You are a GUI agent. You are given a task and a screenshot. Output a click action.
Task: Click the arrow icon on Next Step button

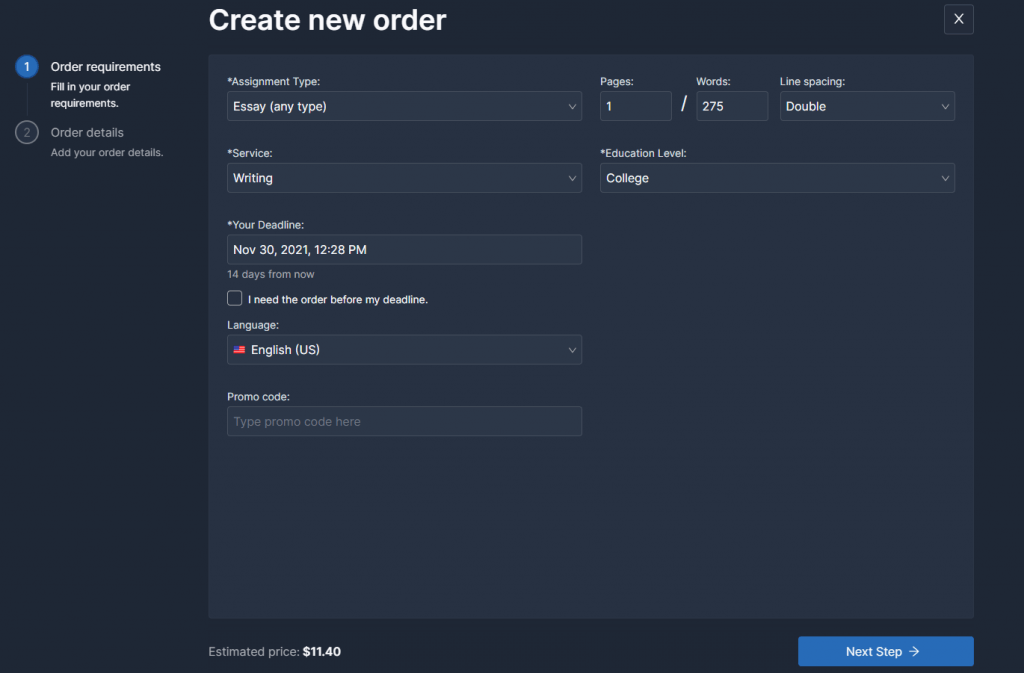(917, 651)
